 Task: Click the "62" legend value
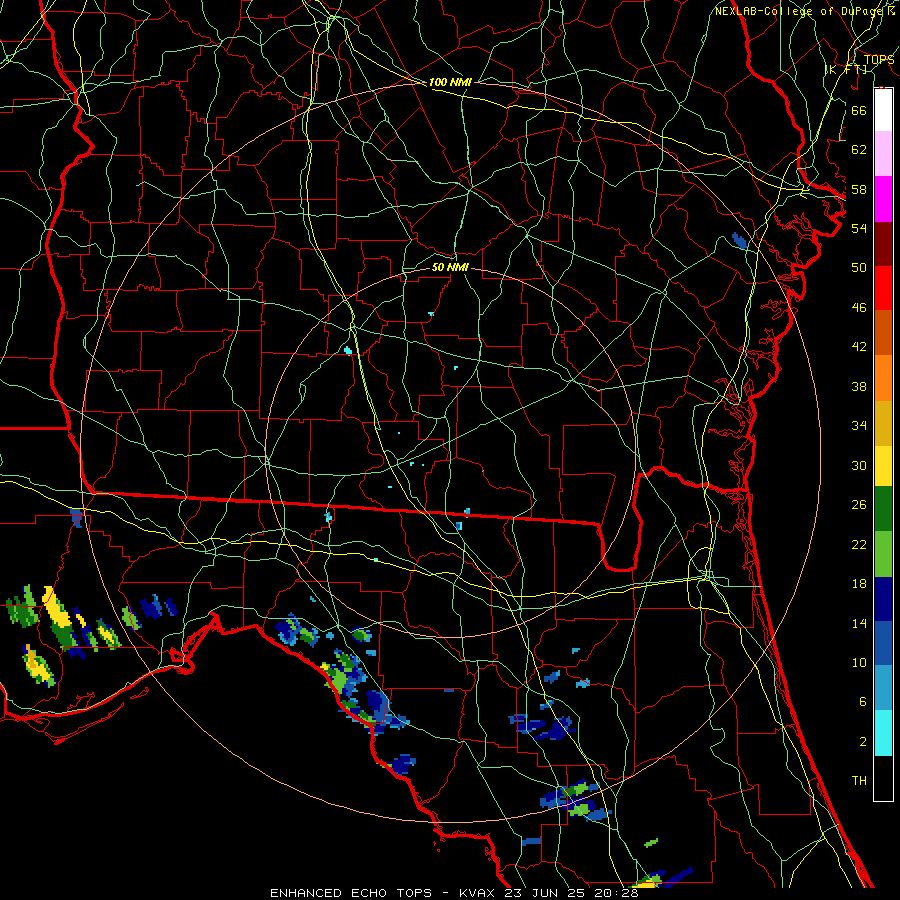pos(859,150)
